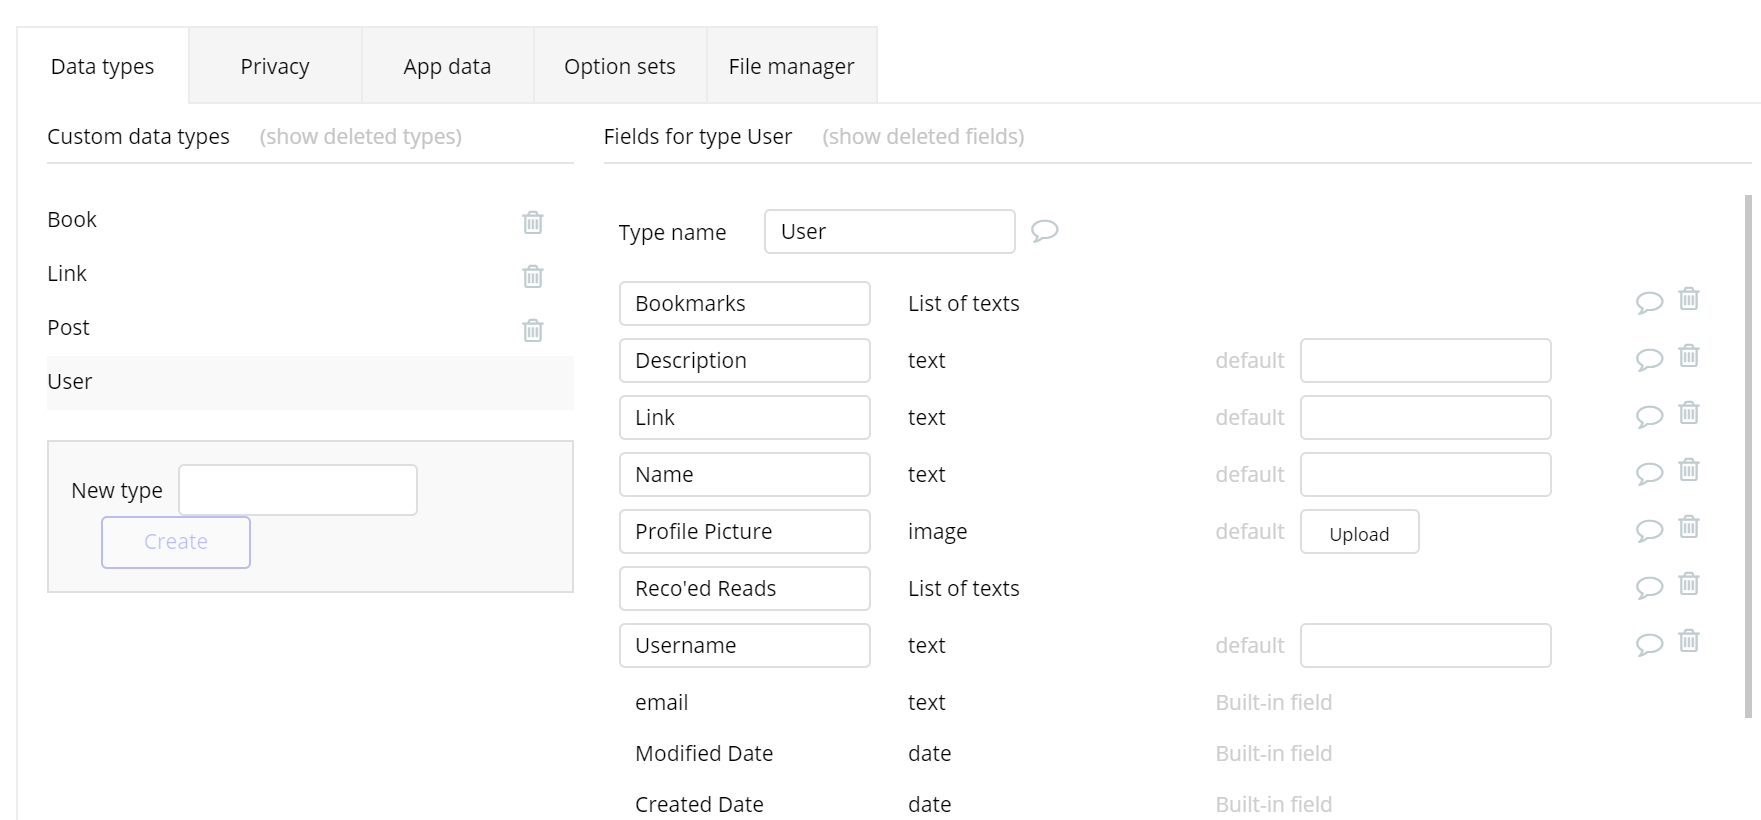Delete the Book data type

coord(533,222)
